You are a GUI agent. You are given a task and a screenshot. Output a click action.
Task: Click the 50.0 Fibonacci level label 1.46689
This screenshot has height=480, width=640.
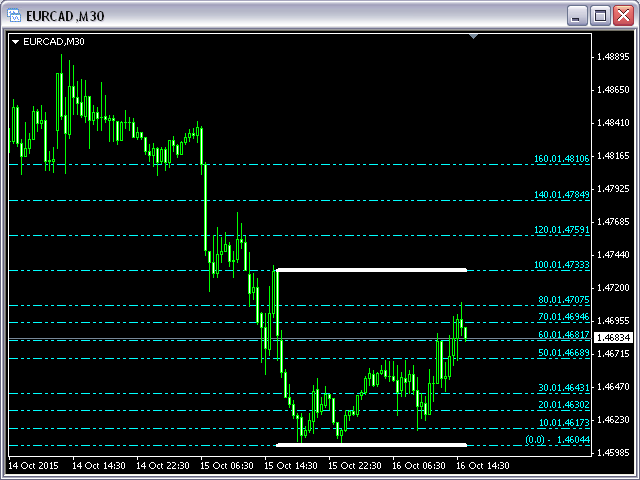pyautogui.click(x=561, y=353)
